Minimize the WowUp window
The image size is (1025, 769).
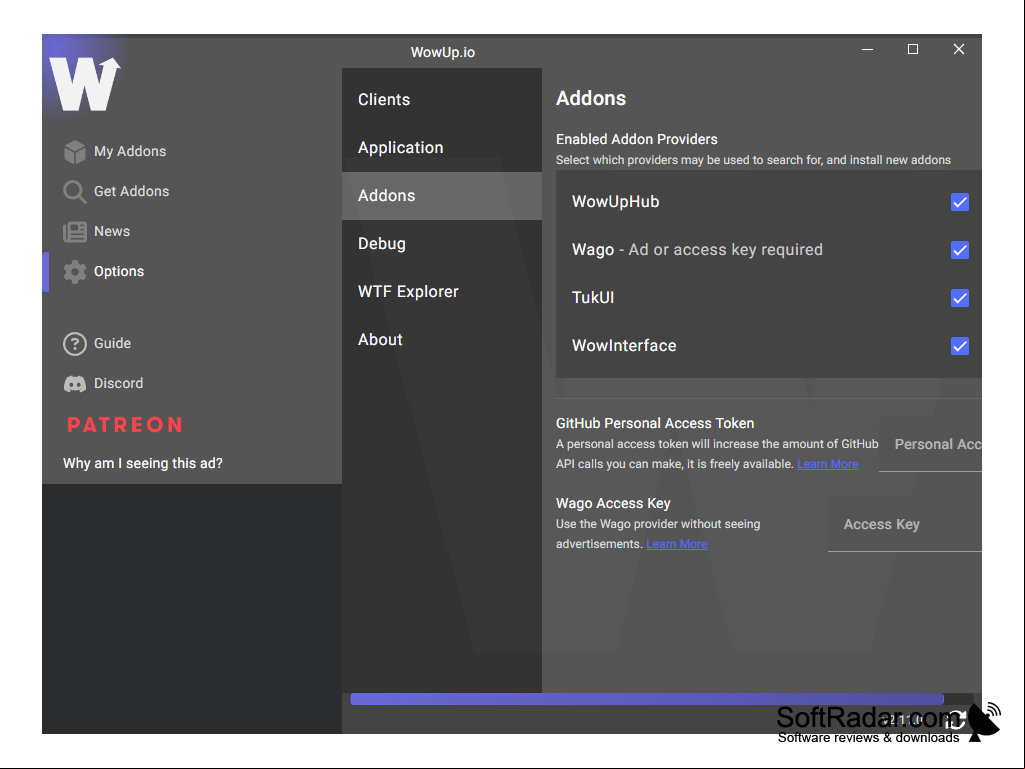[867, 50]
